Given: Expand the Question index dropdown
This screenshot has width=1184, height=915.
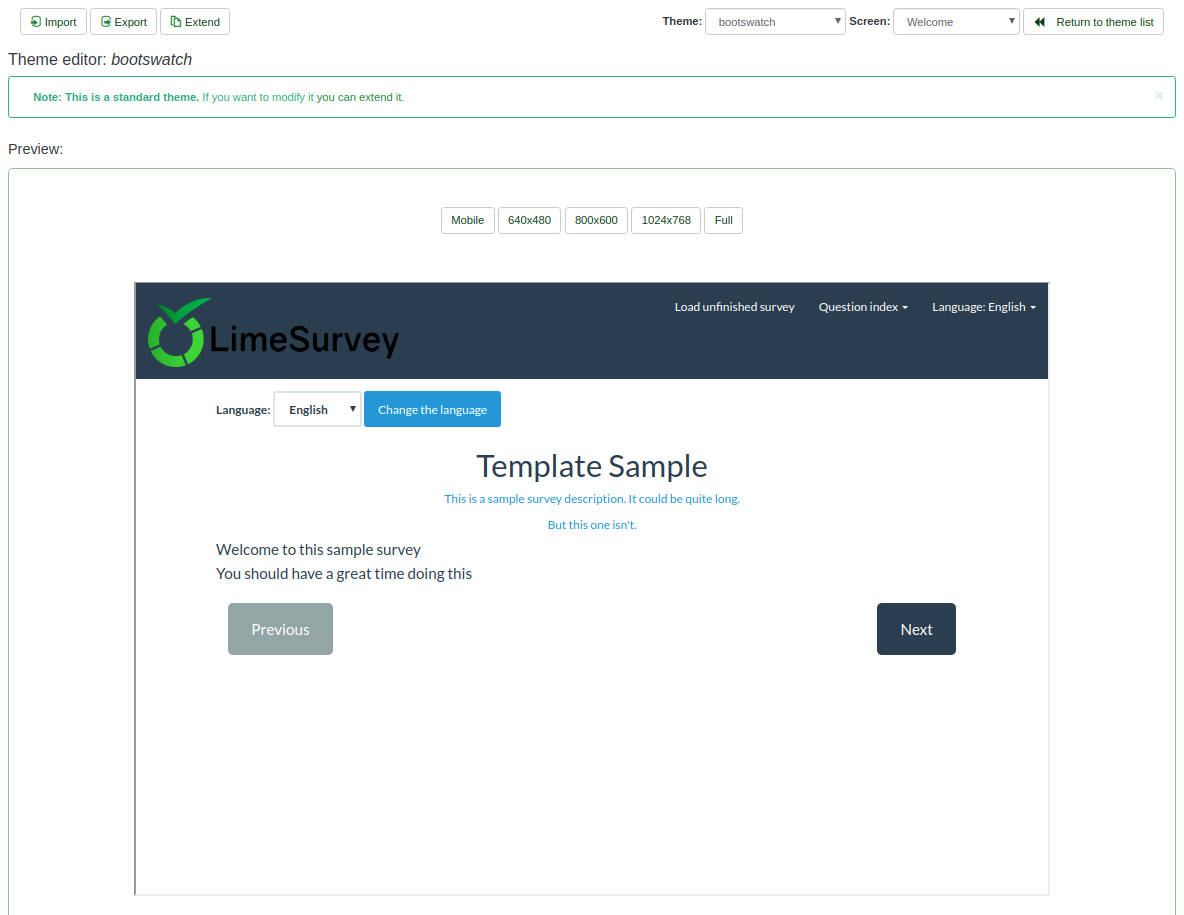Looking at the screenshot, I should pos(862,307).
